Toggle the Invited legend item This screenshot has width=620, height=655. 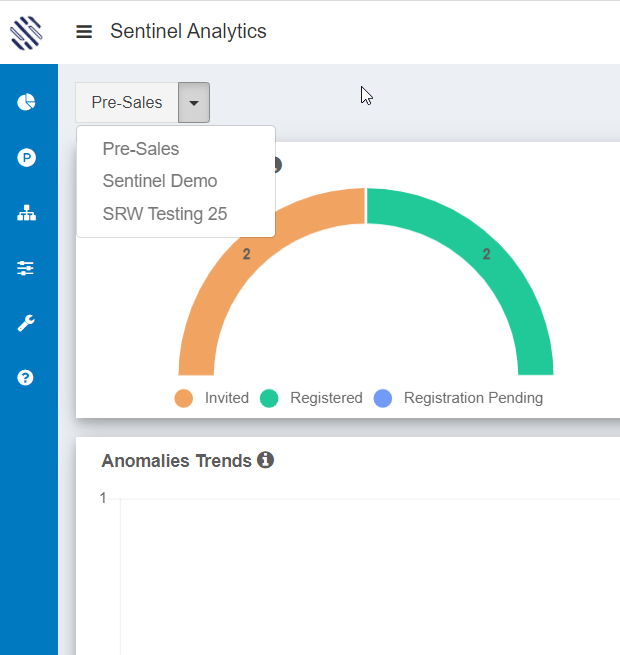[212, 398]
